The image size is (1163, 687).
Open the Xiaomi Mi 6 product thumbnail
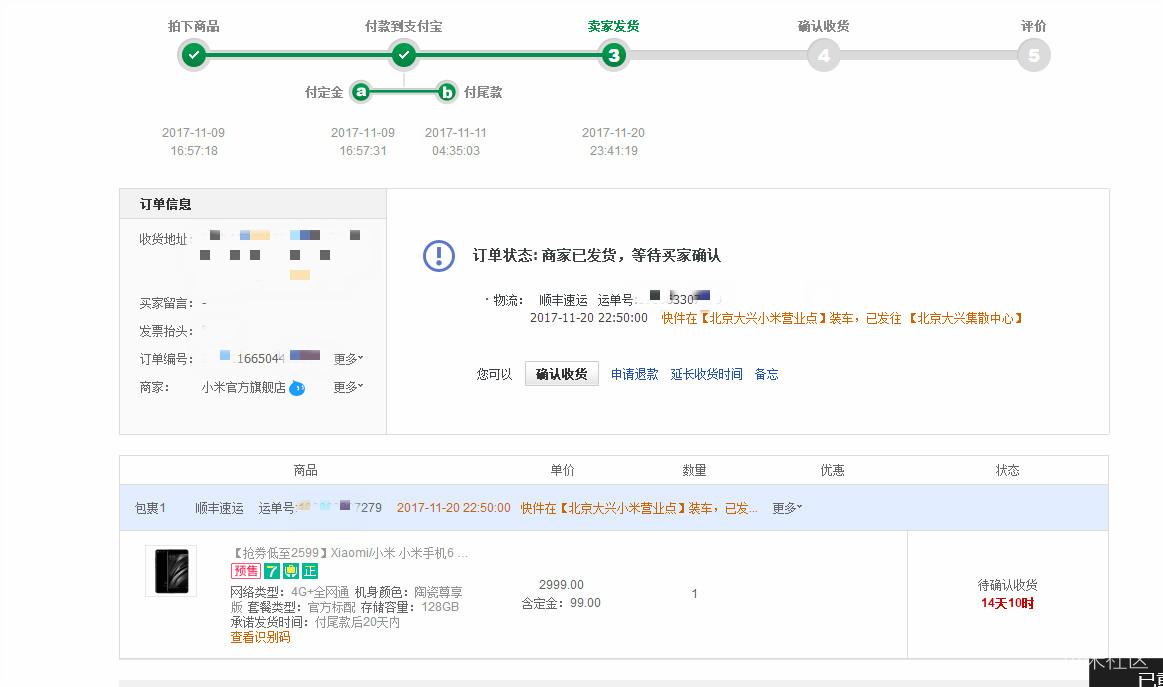click(x=170, y=571)
